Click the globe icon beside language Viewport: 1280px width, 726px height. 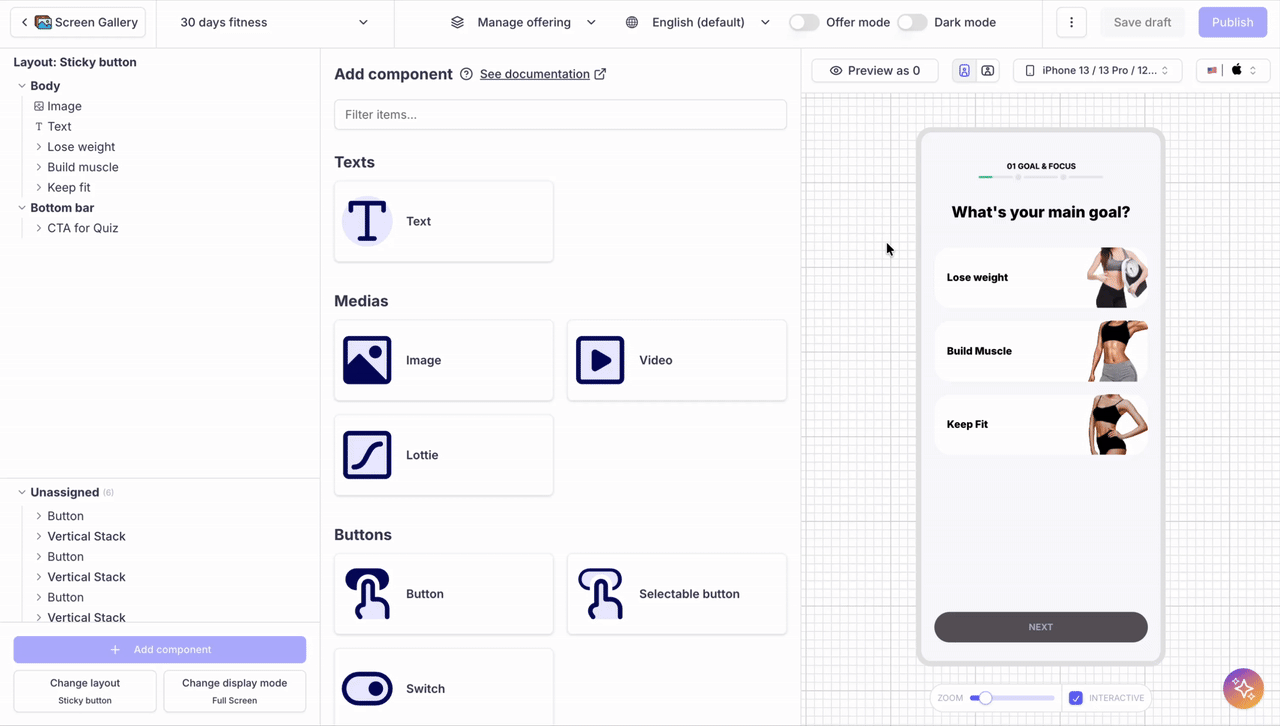pyautogui.click(x=632, y=22)
